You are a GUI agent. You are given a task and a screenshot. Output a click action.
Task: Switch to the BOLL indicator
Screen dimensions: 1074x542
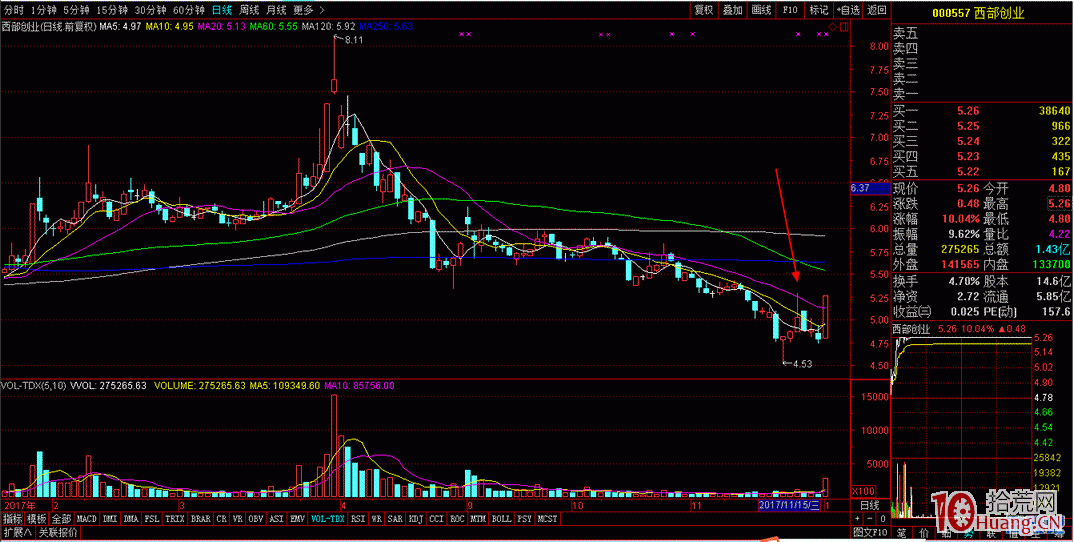click(501, 519)
